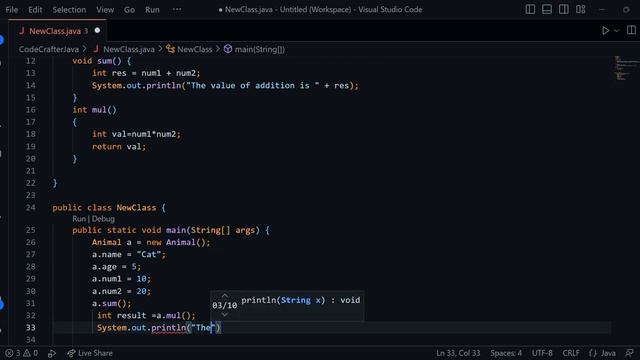Screen dimensions: 640x360
Task: Click 'Animal a = new Animal();' line
Action: point(151,242)
